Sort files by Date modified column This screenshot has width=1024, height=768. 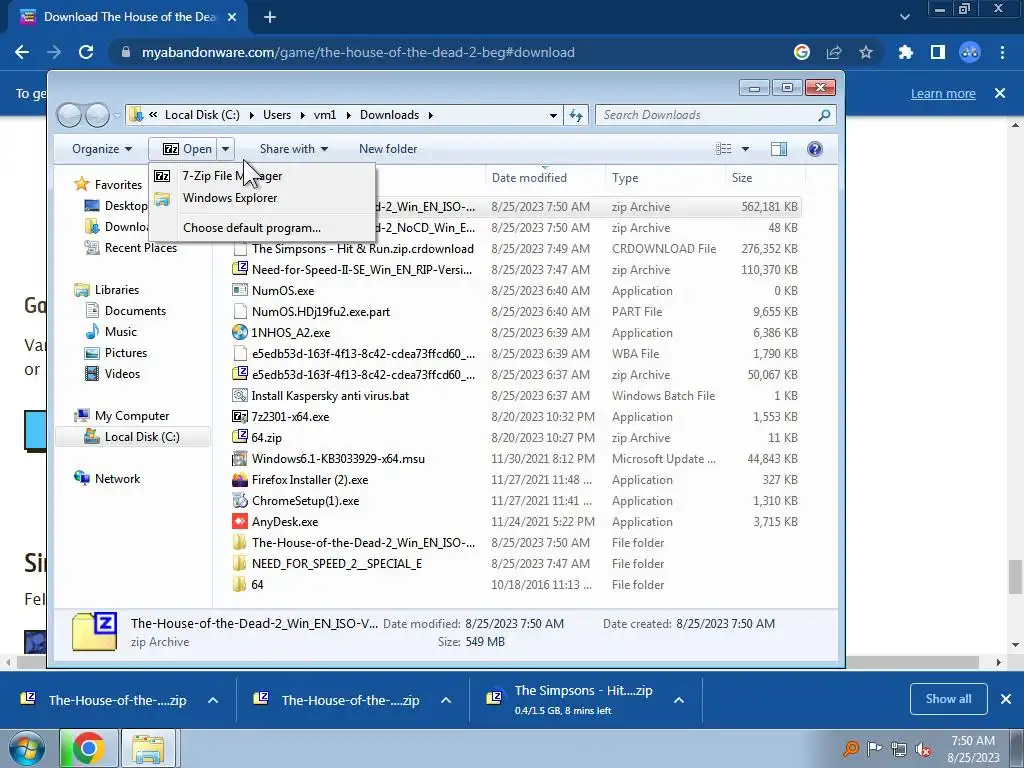click(529, 178)
